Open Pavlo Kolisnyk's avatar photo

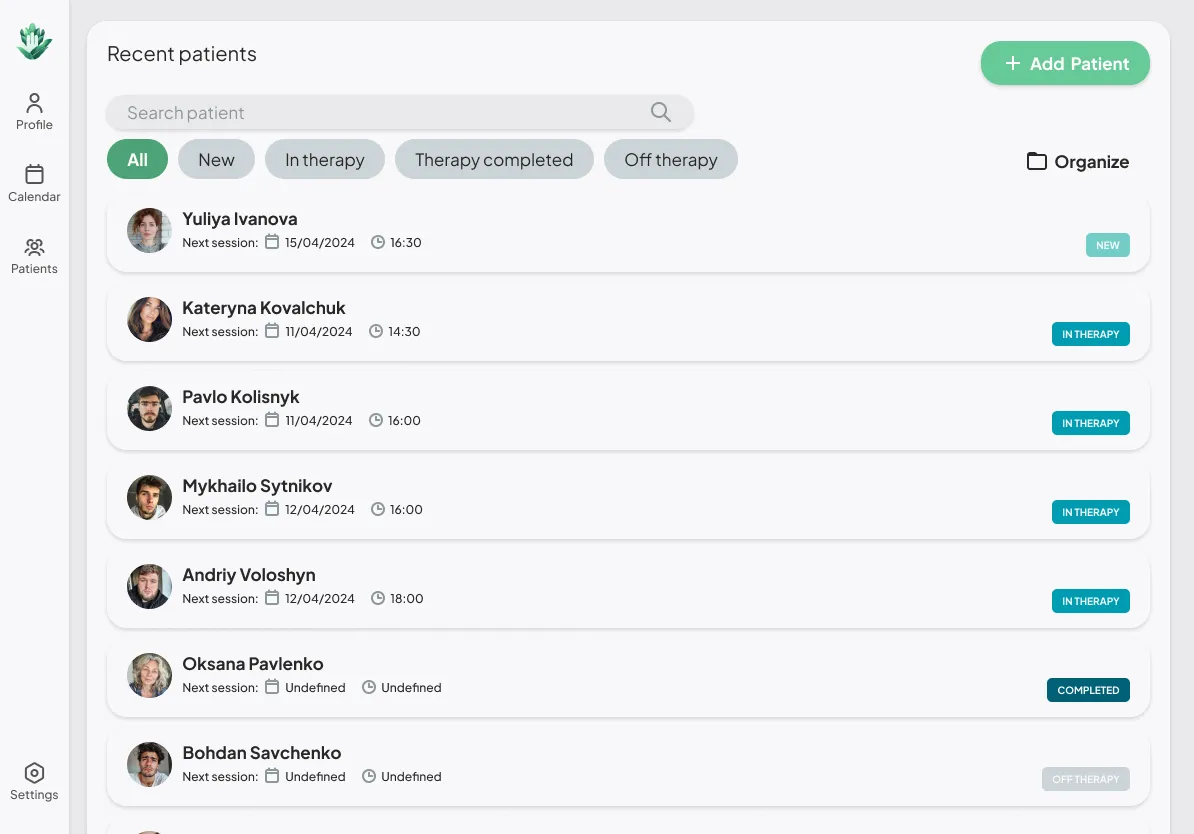pyautogui.click(x=149, y=408)
